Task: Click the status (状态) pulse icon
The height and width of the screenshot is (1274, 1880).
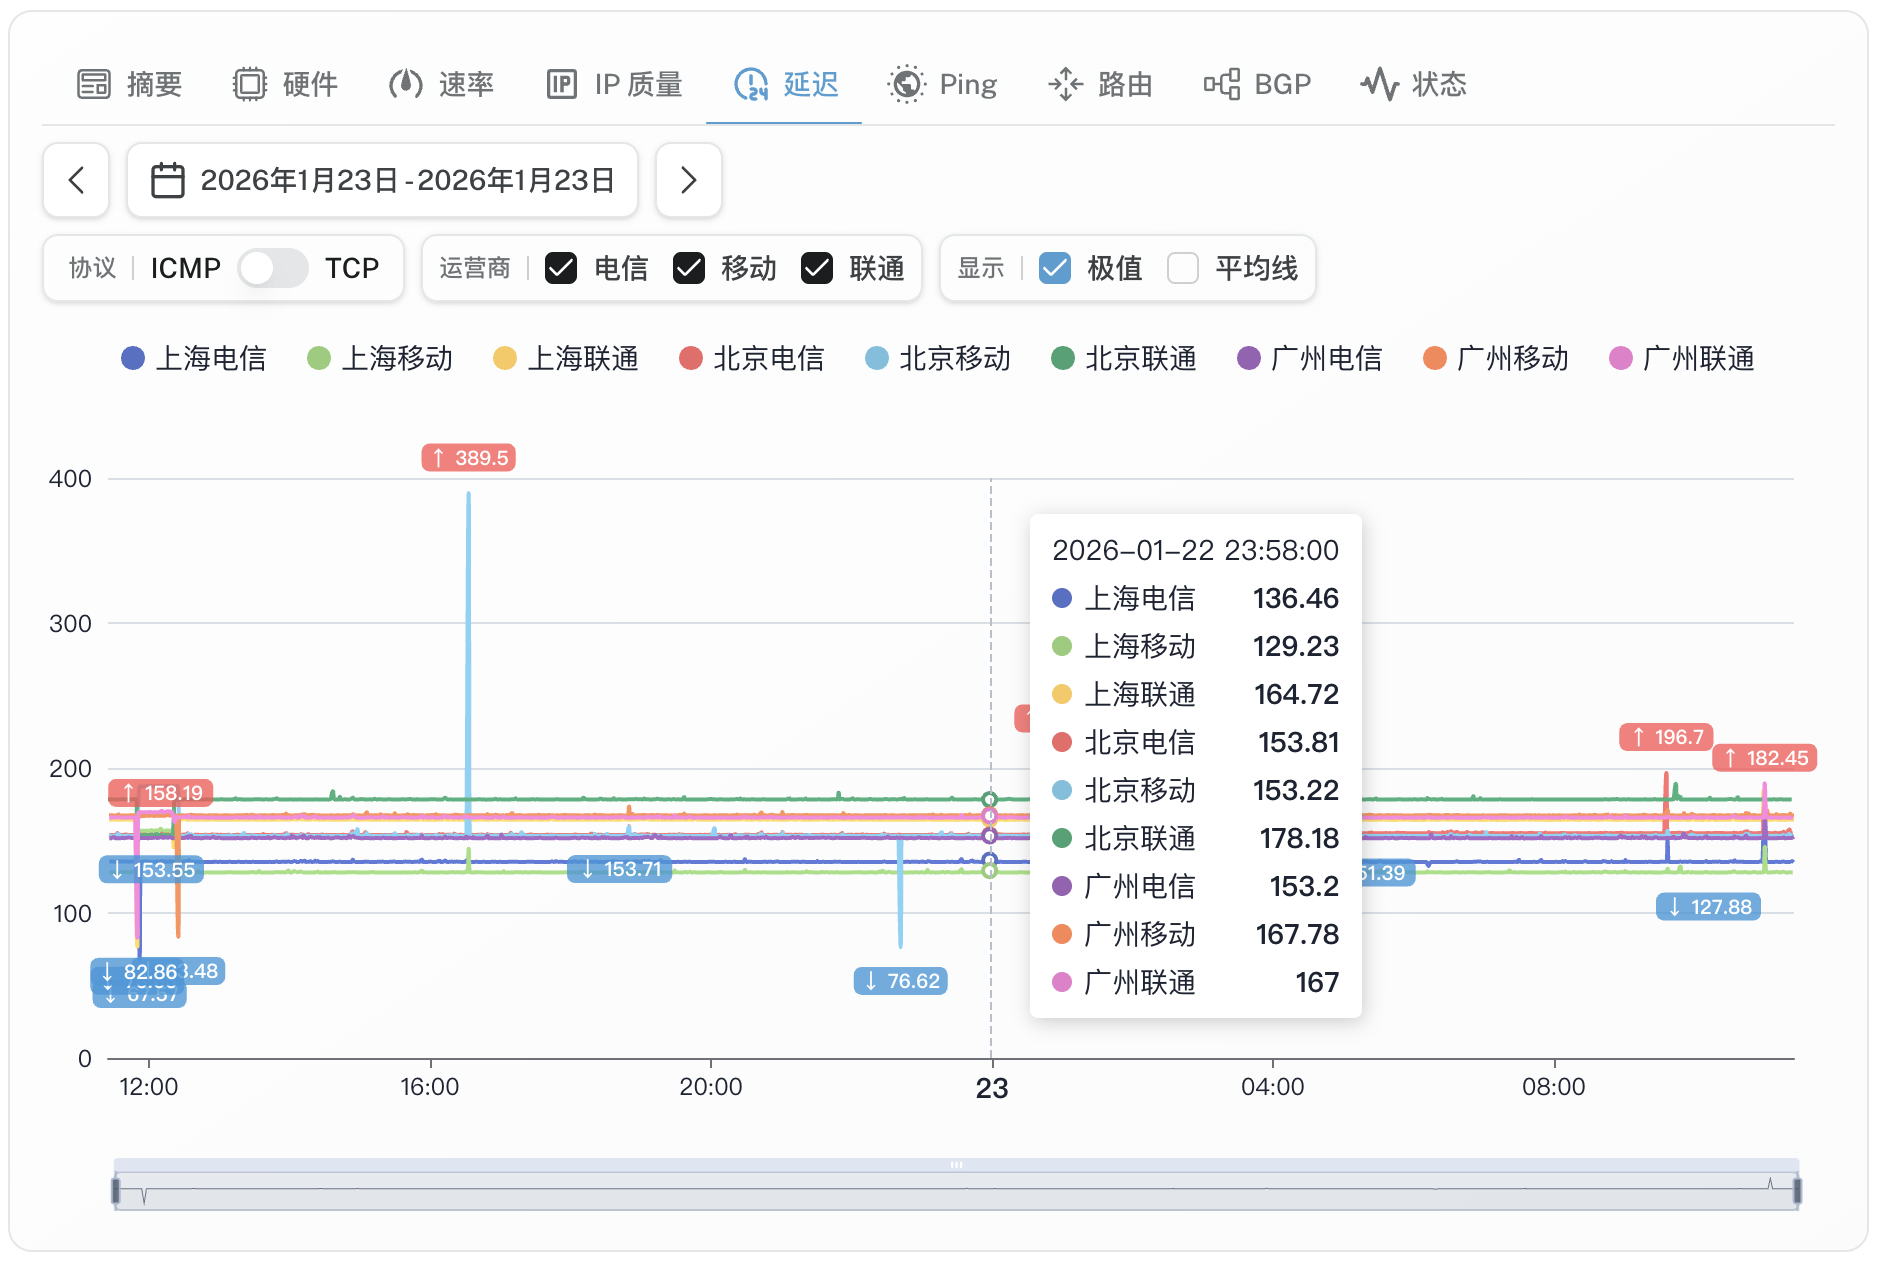Action: click(1380, 84)
